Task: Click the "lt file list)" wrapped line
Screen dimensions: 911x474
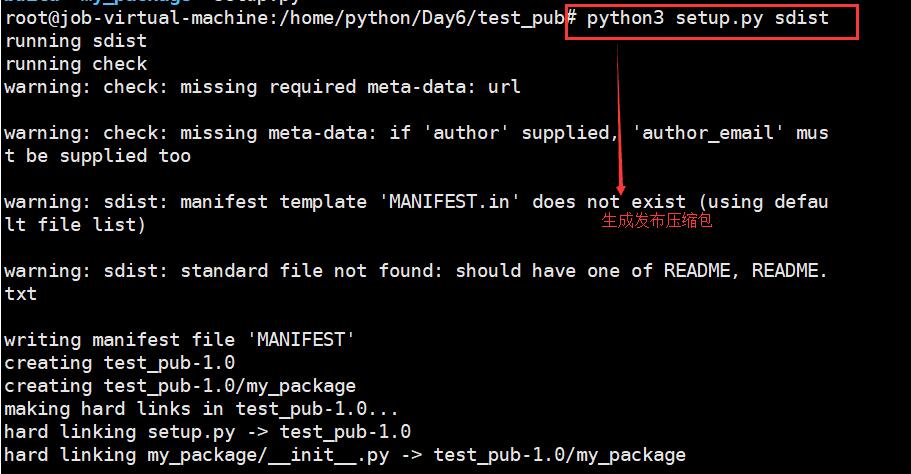Action: tap(76, 225)
